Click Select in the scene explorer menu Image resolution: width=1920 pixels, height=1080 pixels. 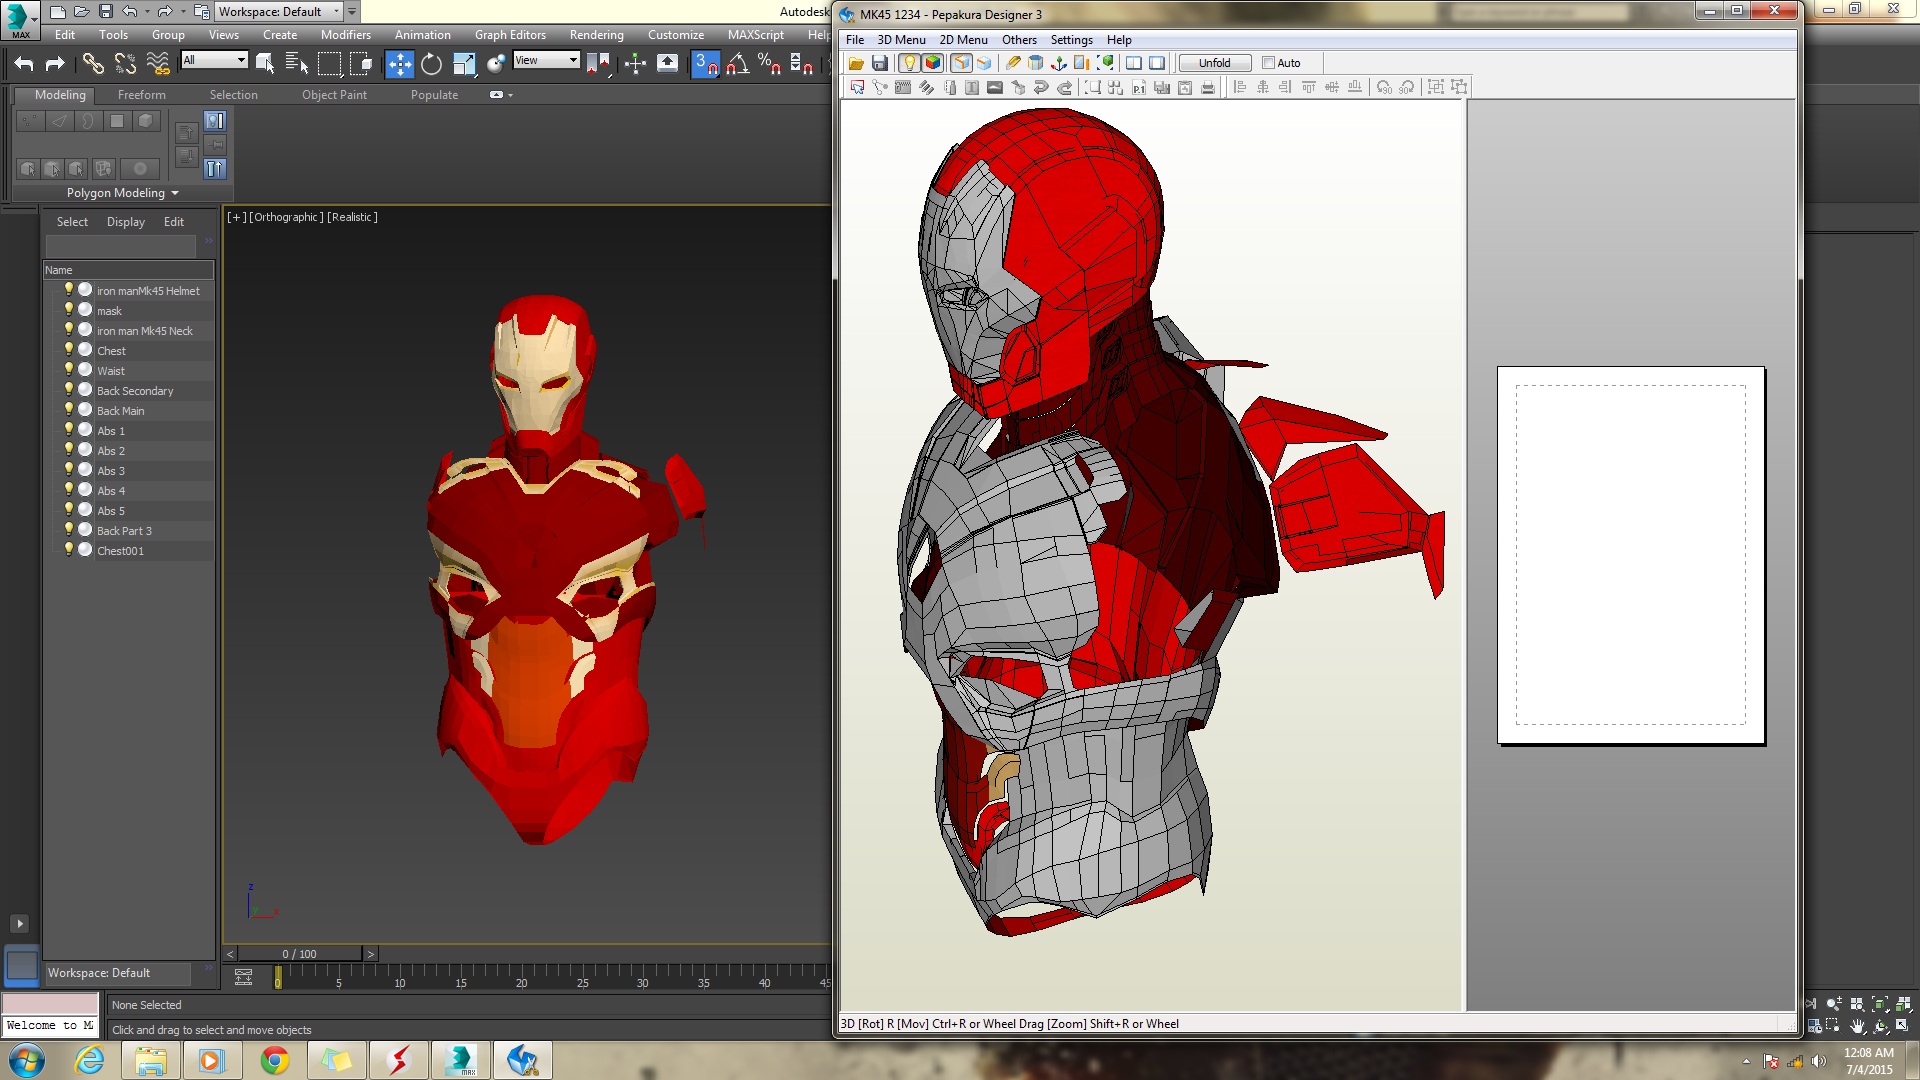point(72,222)
